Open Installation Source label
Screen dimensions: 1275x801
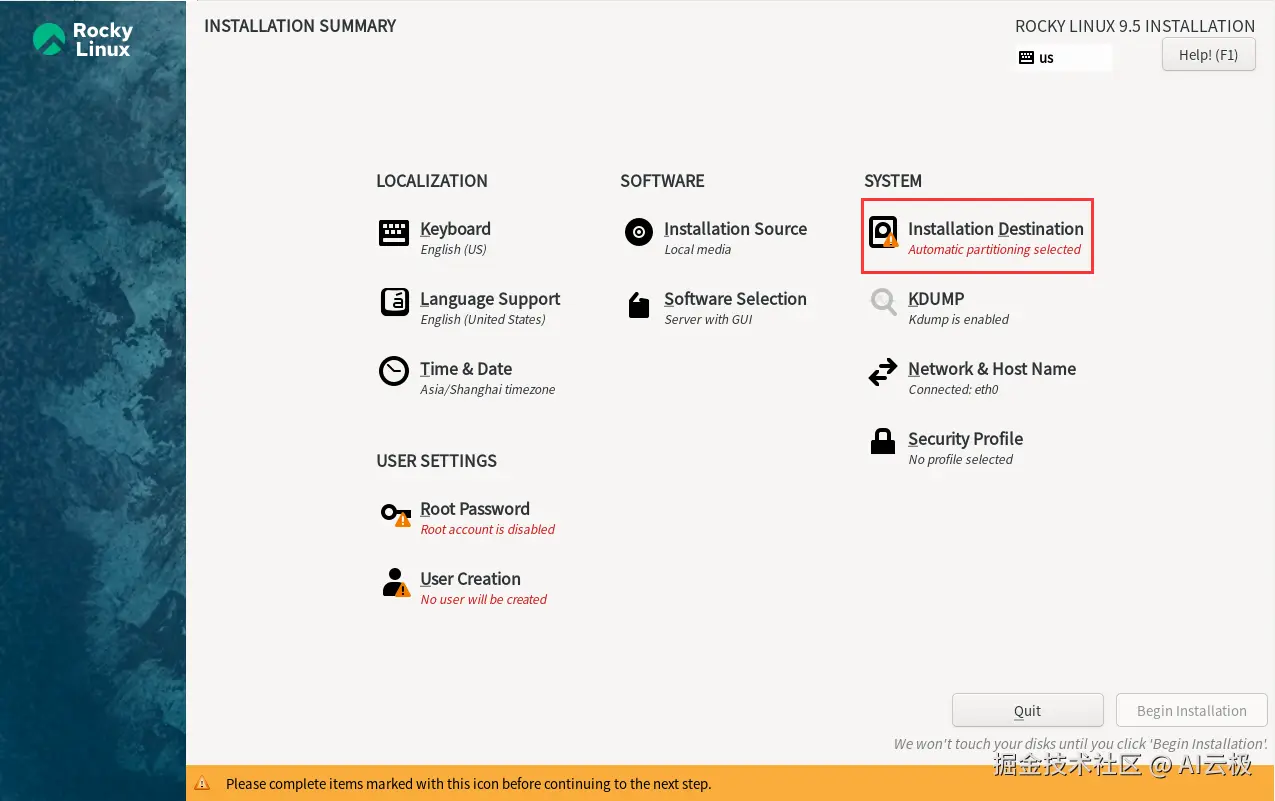click(735, 229)
